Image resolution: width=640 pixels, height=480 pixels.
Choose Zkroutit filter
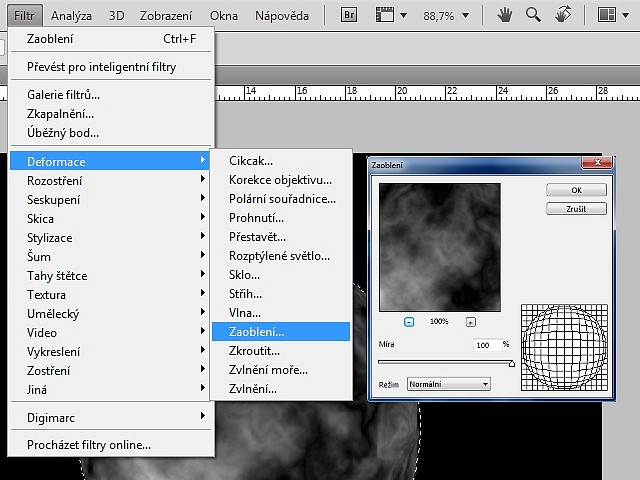pyautogui.click(x=281, y=351)
